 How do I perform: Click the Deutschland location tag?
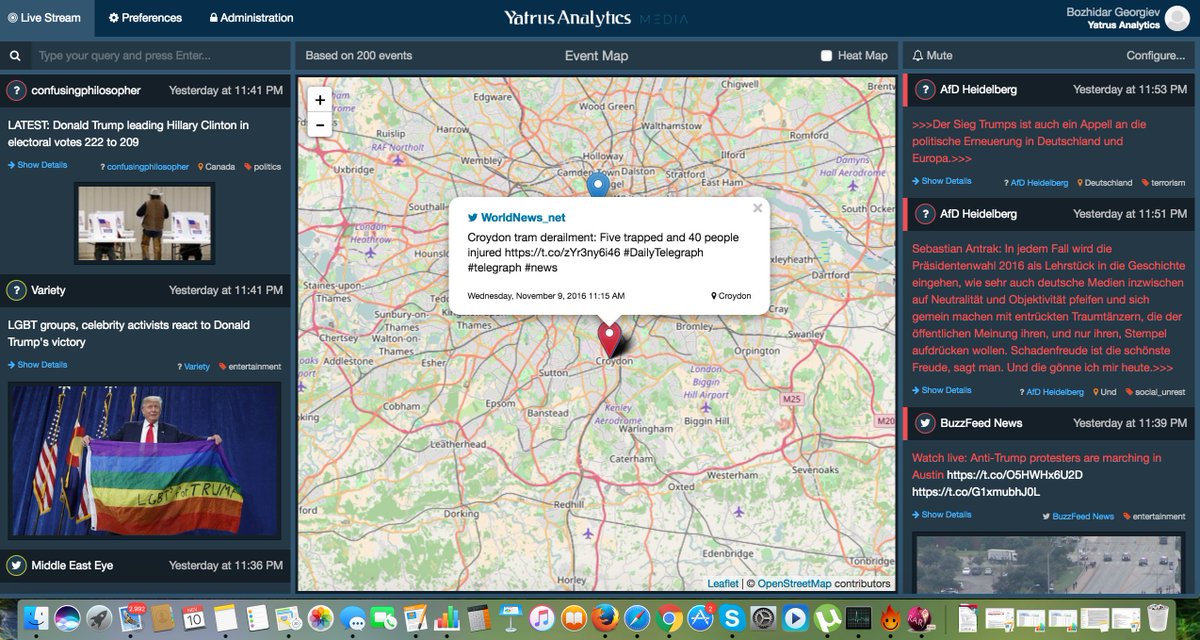click(1105, 183)
